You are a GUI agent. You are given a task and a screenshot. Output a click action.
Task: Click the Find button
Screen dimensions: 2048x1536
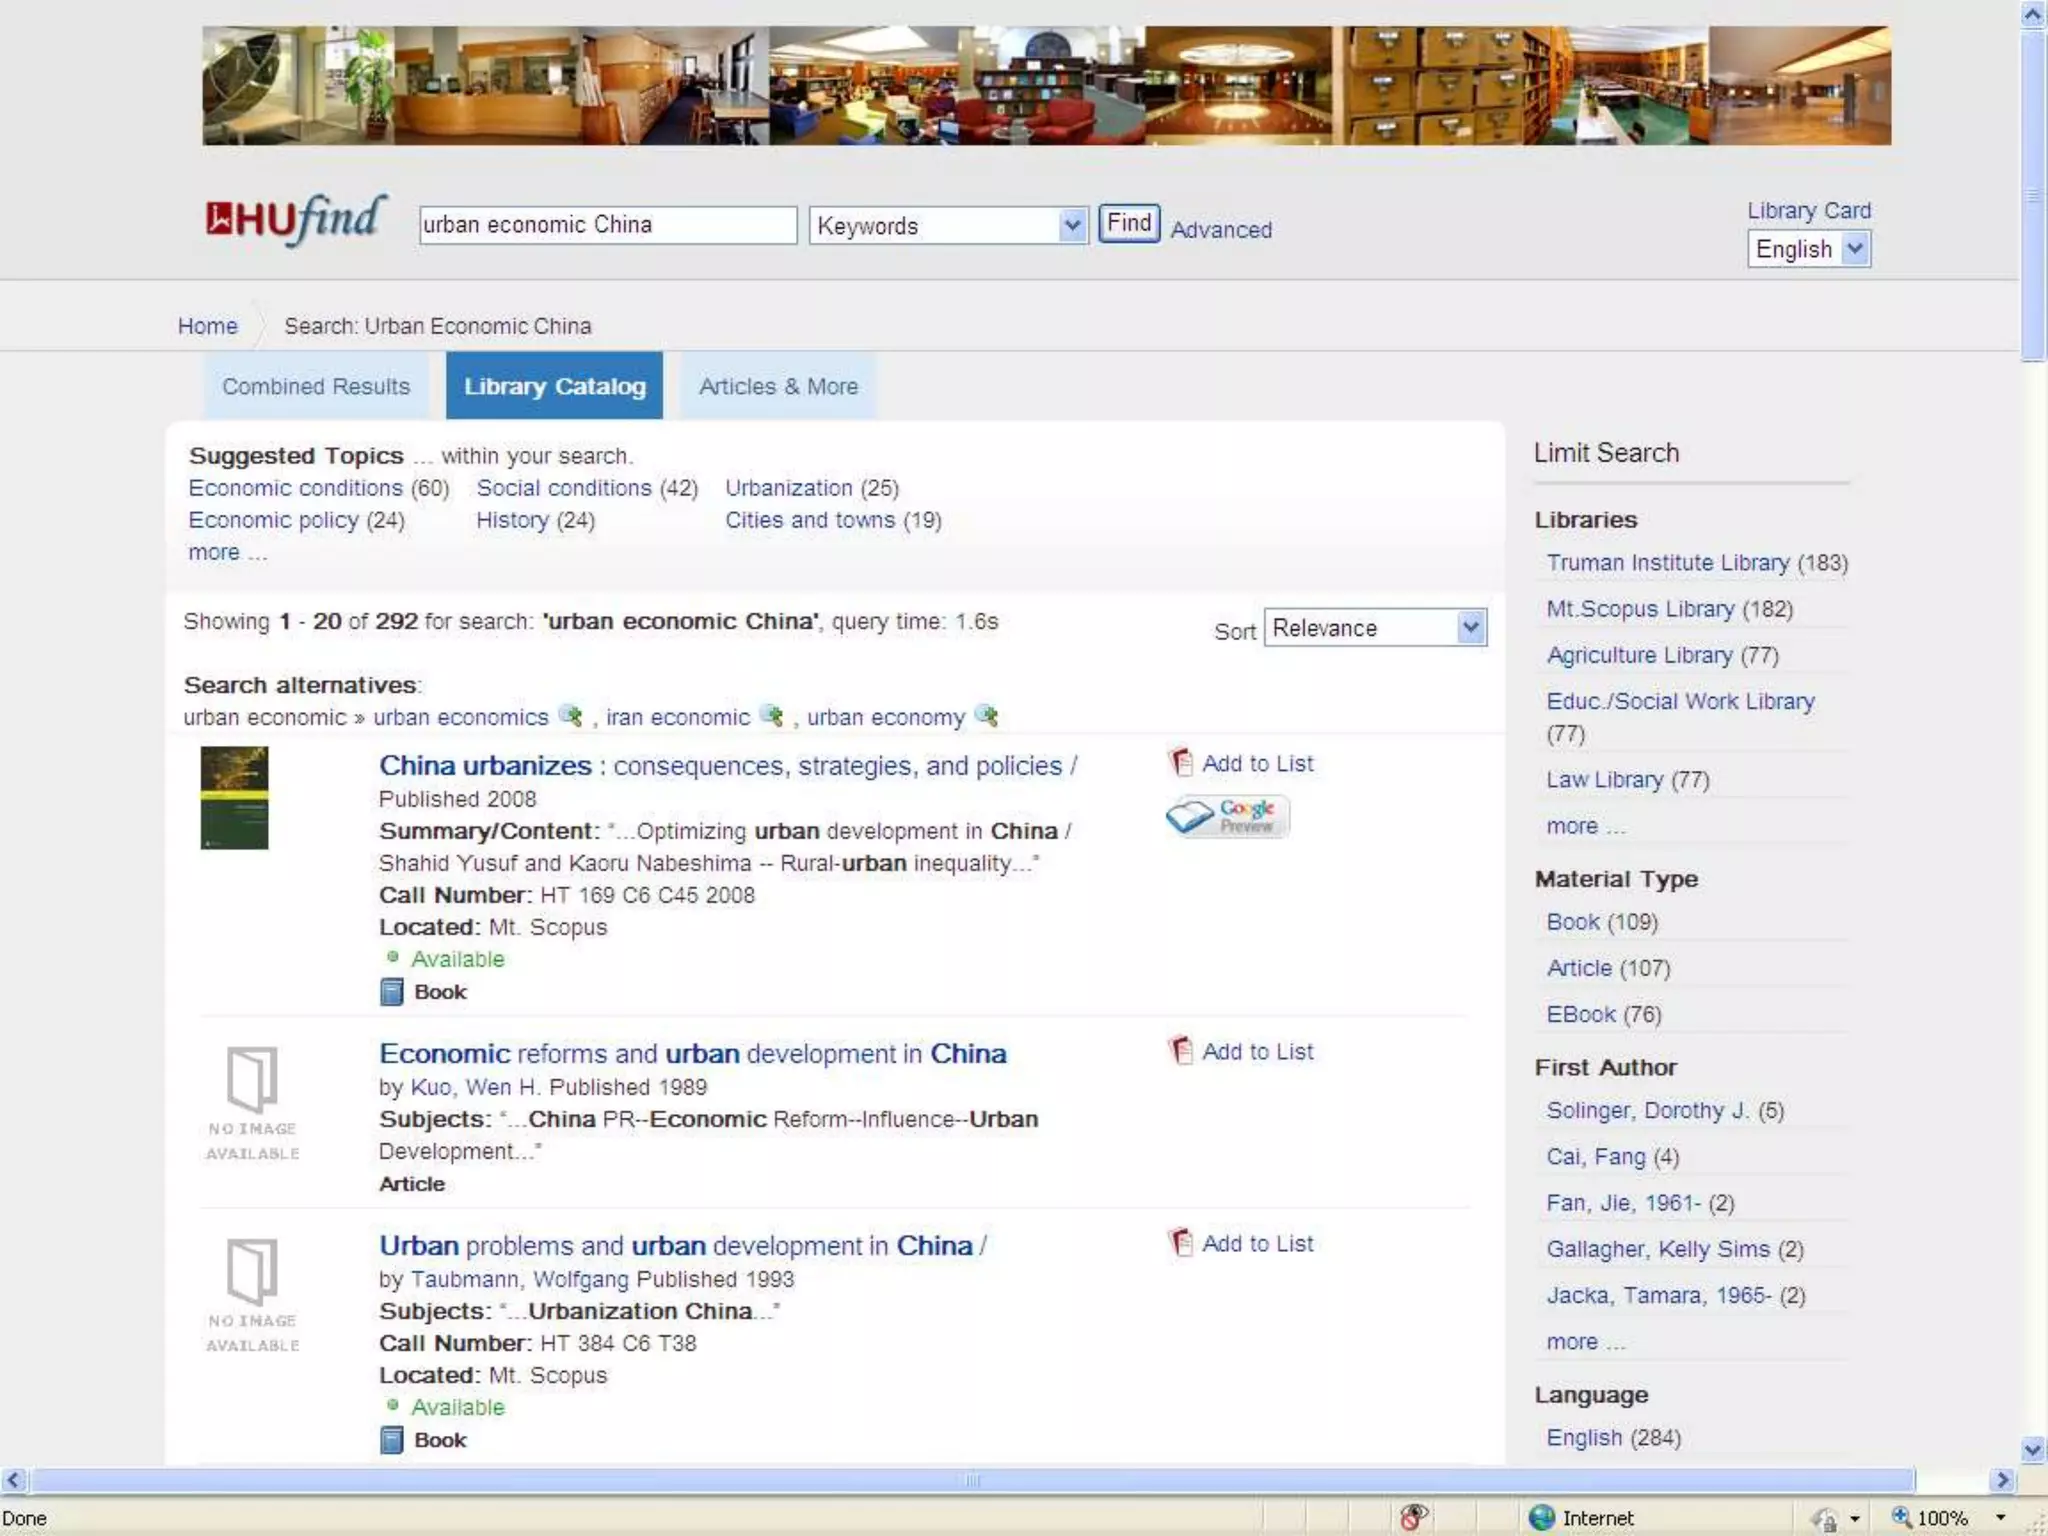coord(1129,223)
